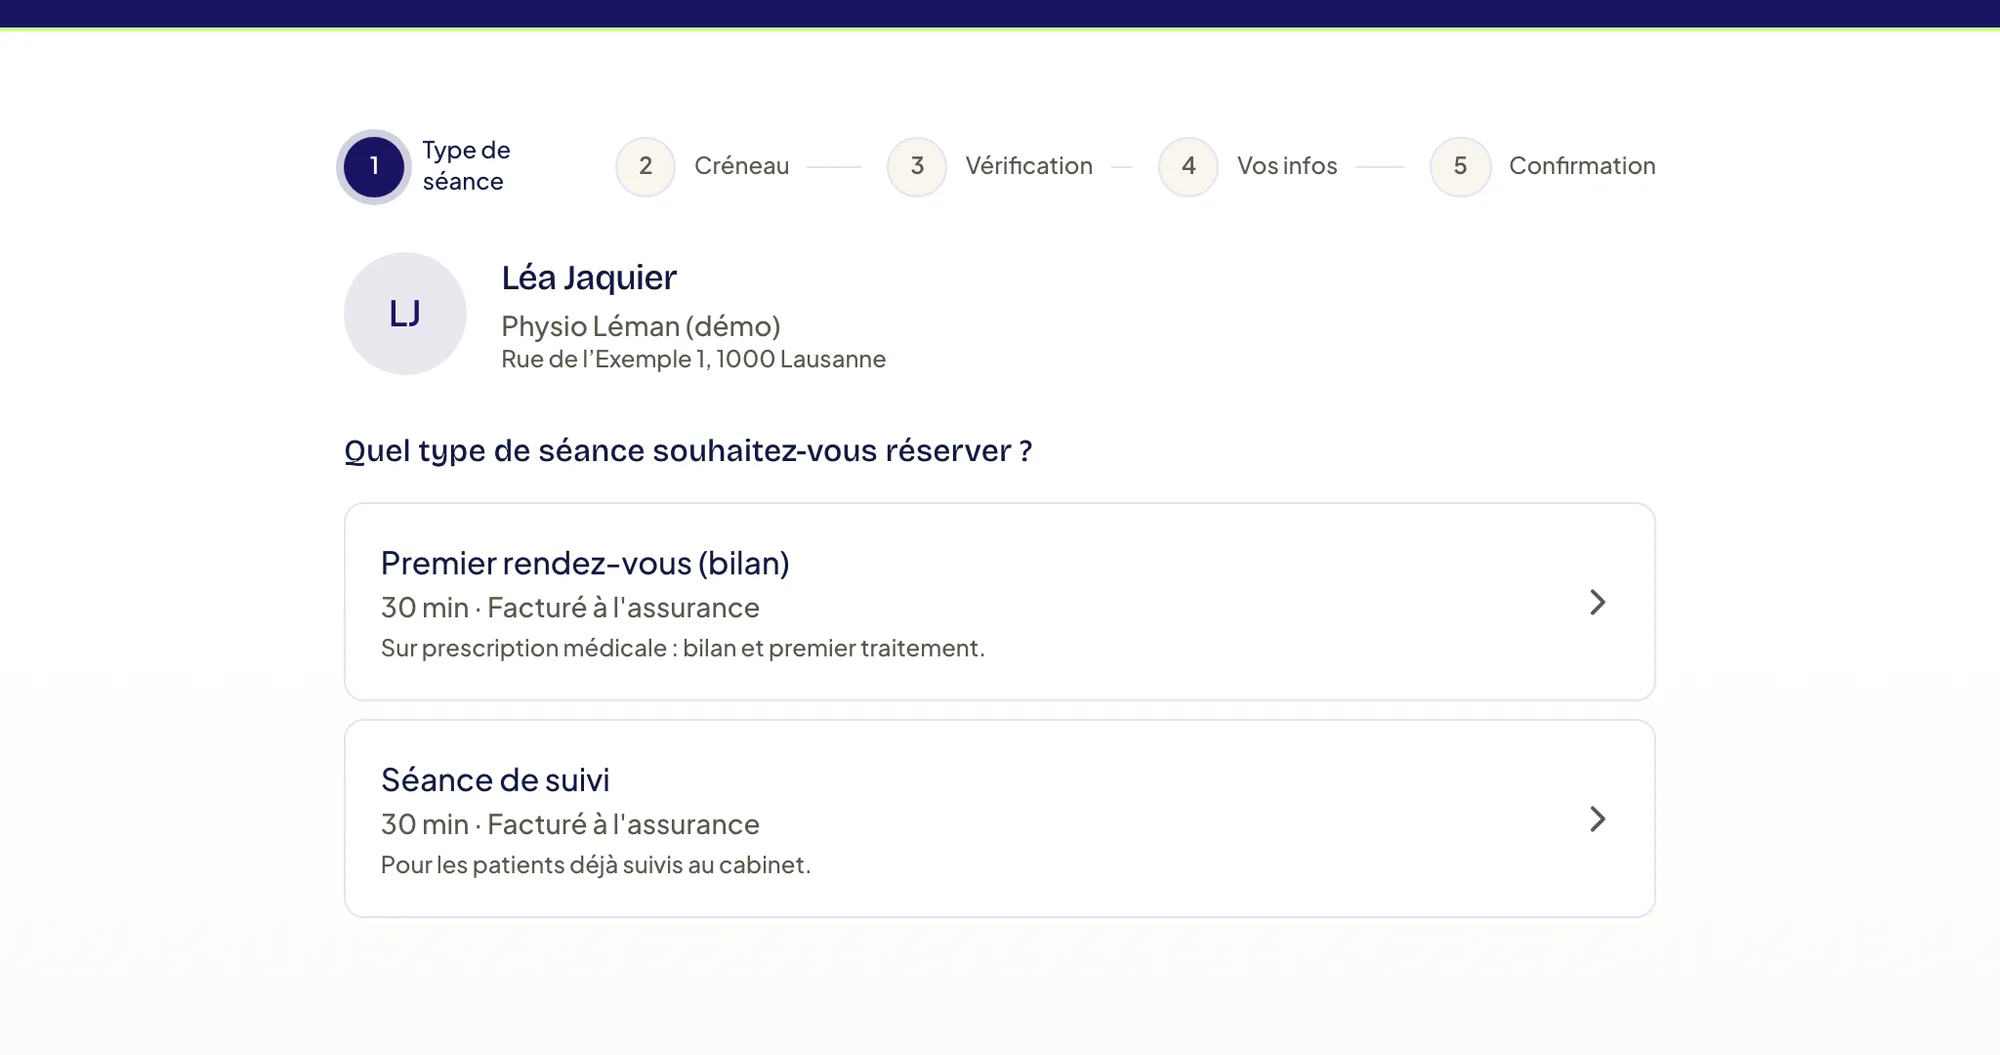
Task: Choose Séance de suivi title
Action: coord(495,780)
